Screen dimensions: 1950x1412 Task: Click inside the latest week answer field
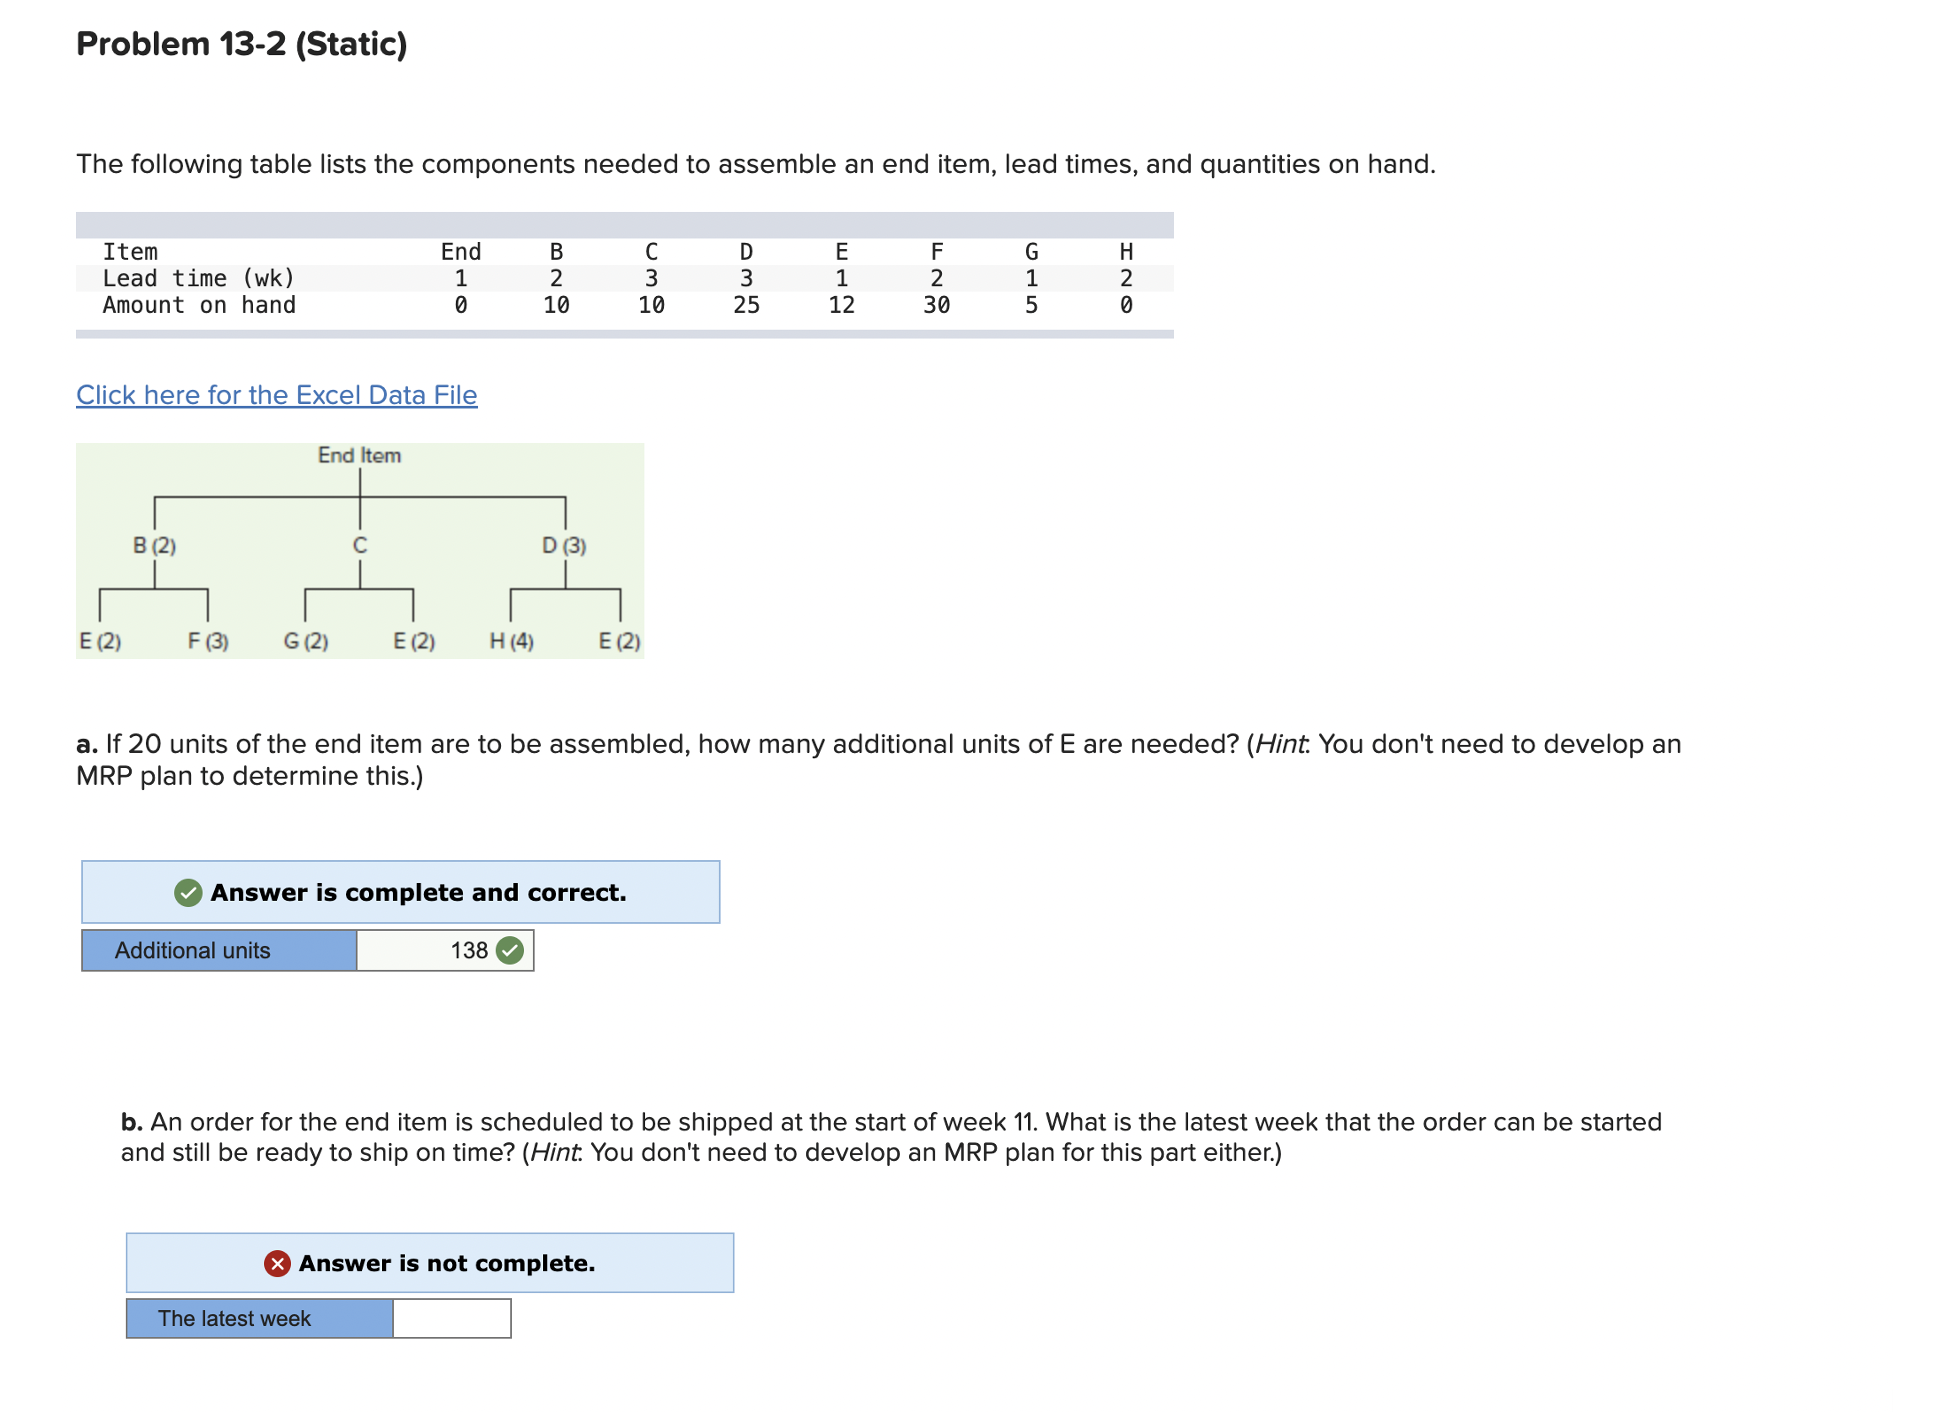(x=451, y=1318)
